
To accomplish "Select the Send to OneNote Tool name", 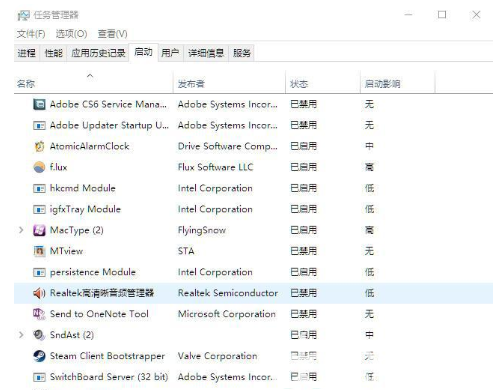I will tap(99, 314).
